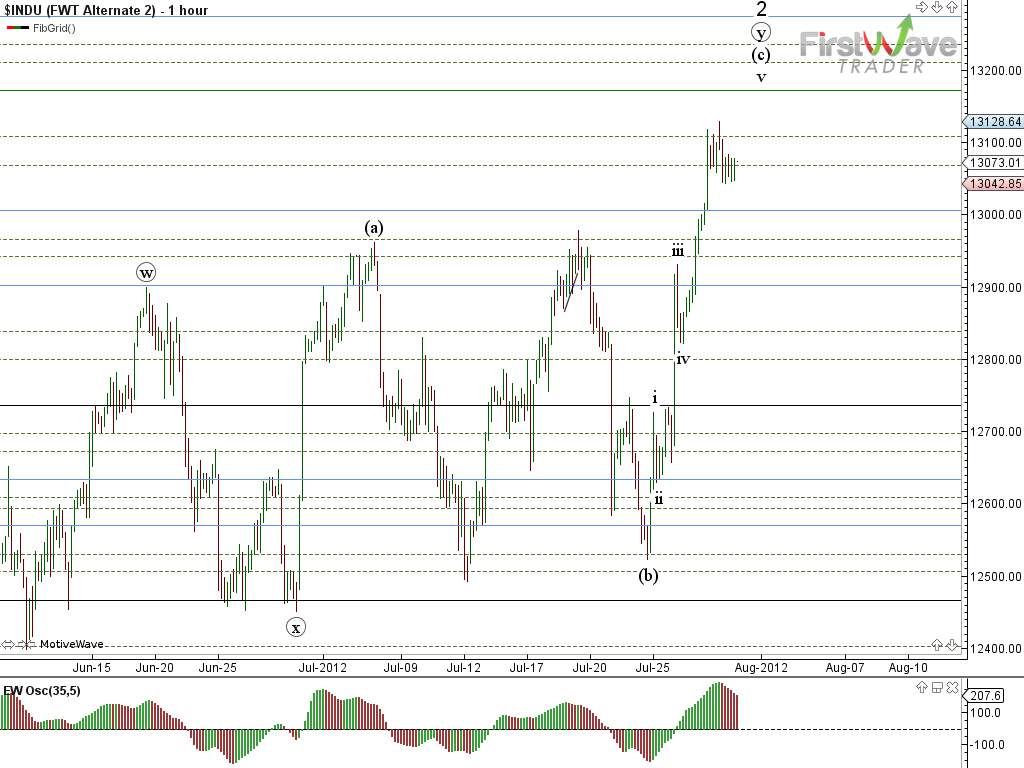Click double-headed arrow icon left of MotiveWave
The width and height of the screenshot is (1024, 768).
(x=9, y=644)
